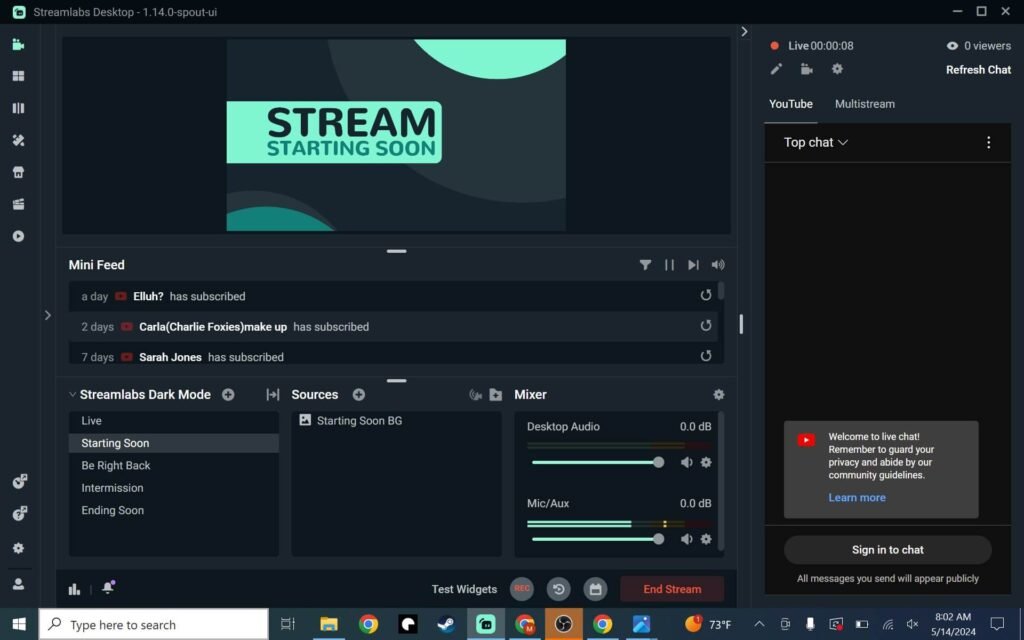Add a new source
1024x640 pixels.
pos(359,394)
